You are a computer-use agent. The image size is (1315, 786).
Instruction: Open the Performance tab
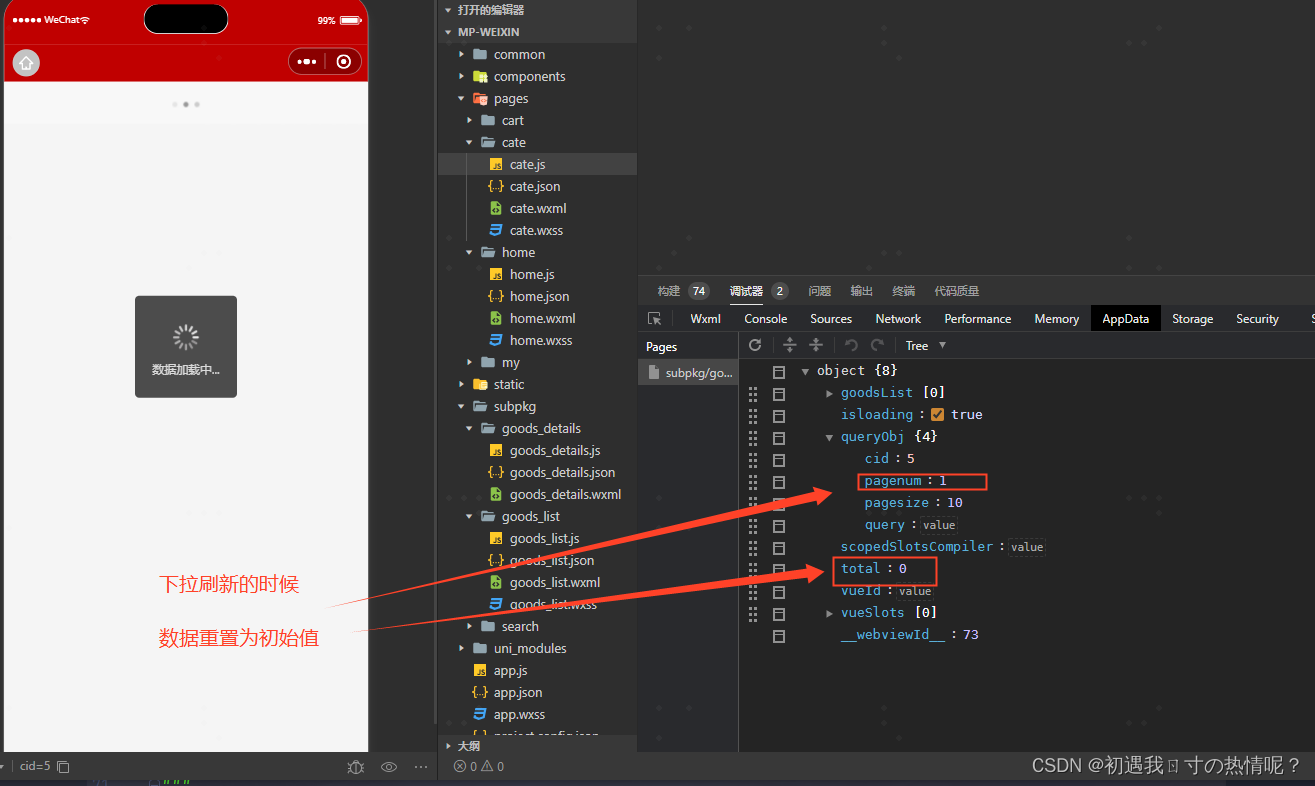click(978, 319)
